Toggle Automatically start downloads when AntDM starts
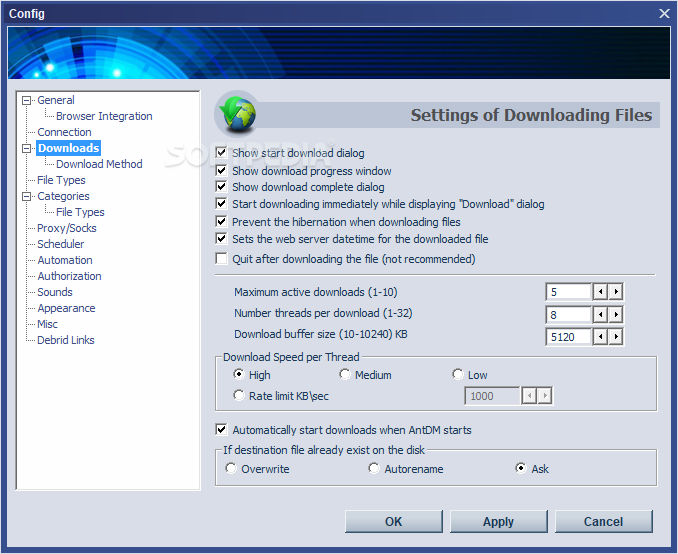 (x=221, y=429)
